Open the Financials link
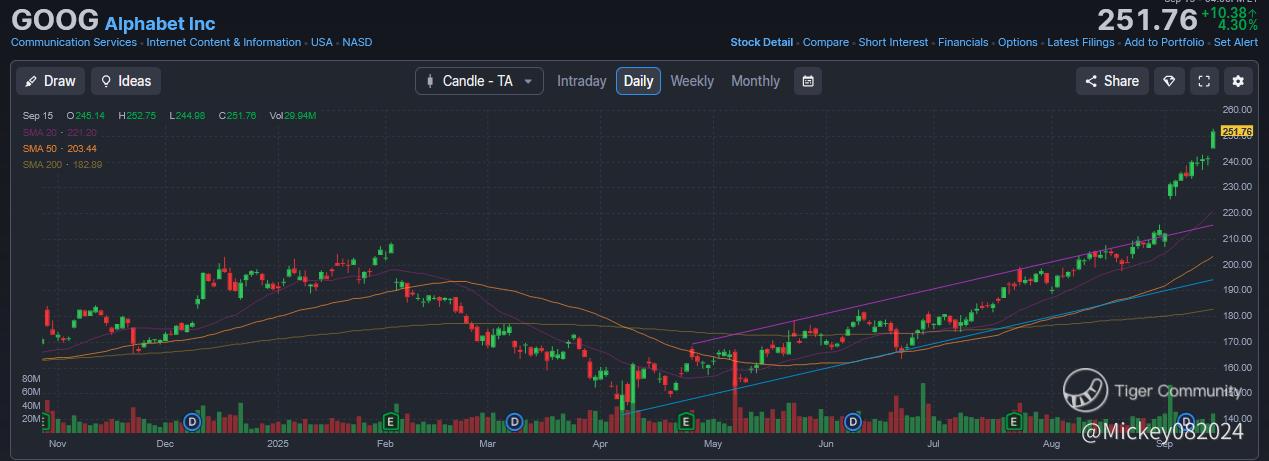Image resolution: width=1269 pixels, height=461 pixels. tap(963, 42)
